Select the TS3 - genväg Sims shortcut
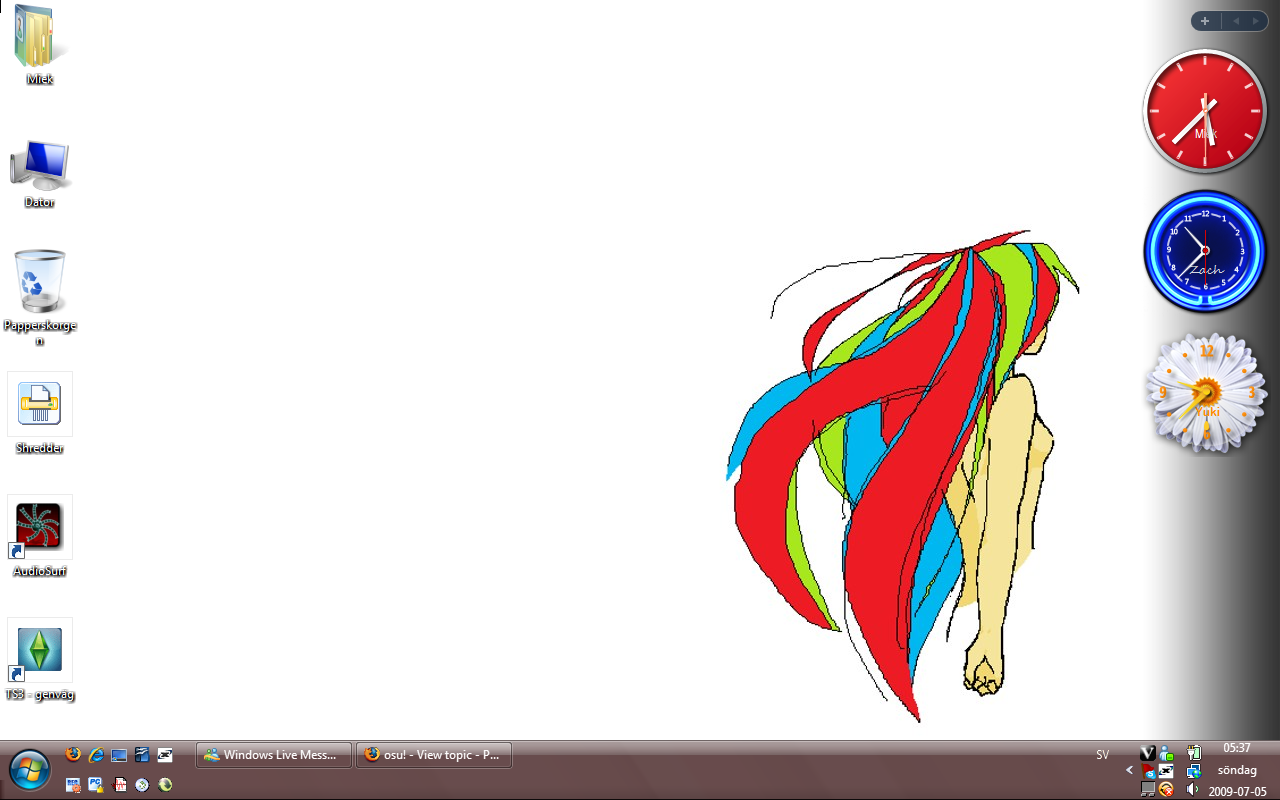 point(40,659)
